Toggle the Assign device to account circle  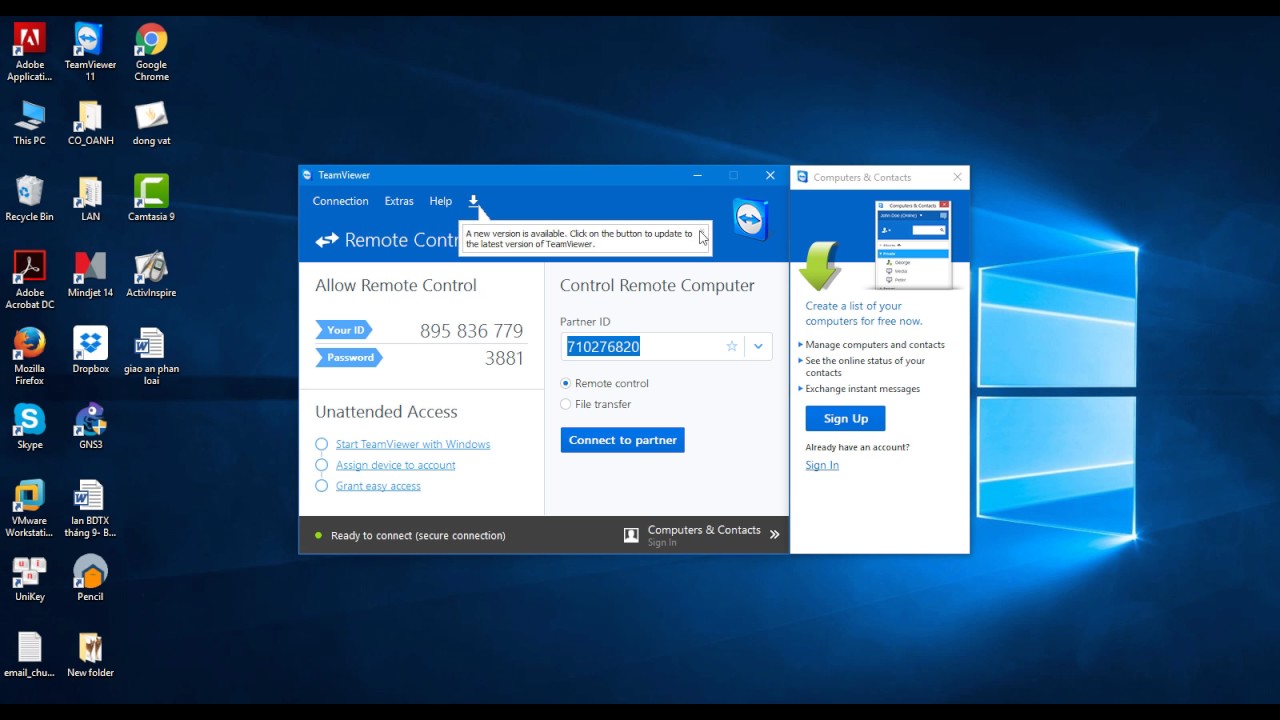(x=321, y=465)
